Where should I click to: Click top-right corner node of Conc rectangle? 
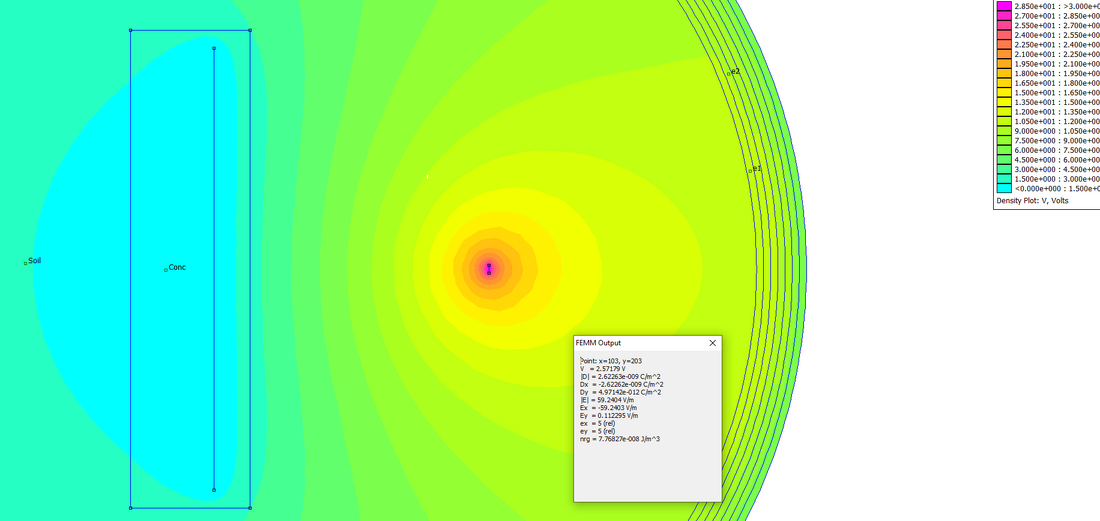click(250, 30)
